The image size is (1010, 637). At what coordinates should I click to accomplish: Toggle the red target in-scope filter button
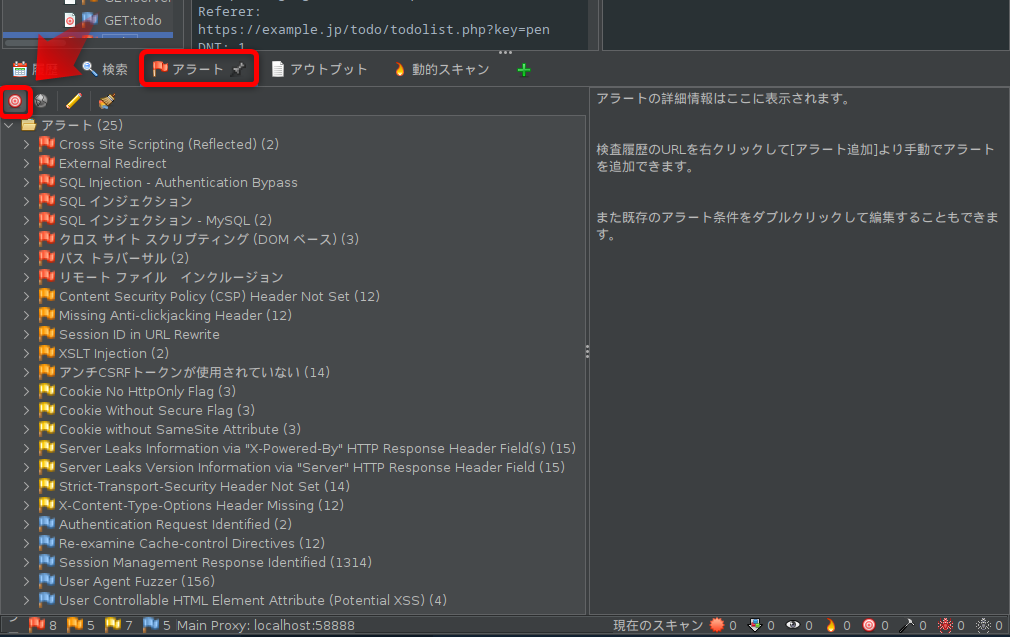[15, 101]
